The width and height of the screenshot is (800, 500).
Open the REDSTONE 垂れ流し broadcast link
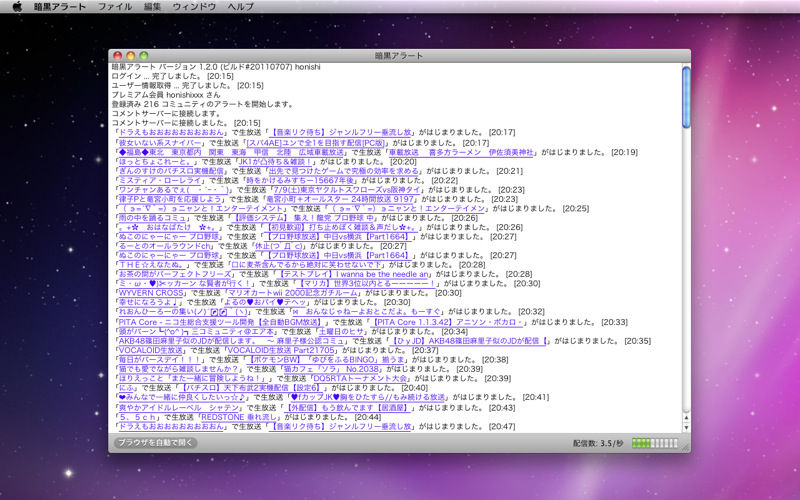[x=239, y=417]
